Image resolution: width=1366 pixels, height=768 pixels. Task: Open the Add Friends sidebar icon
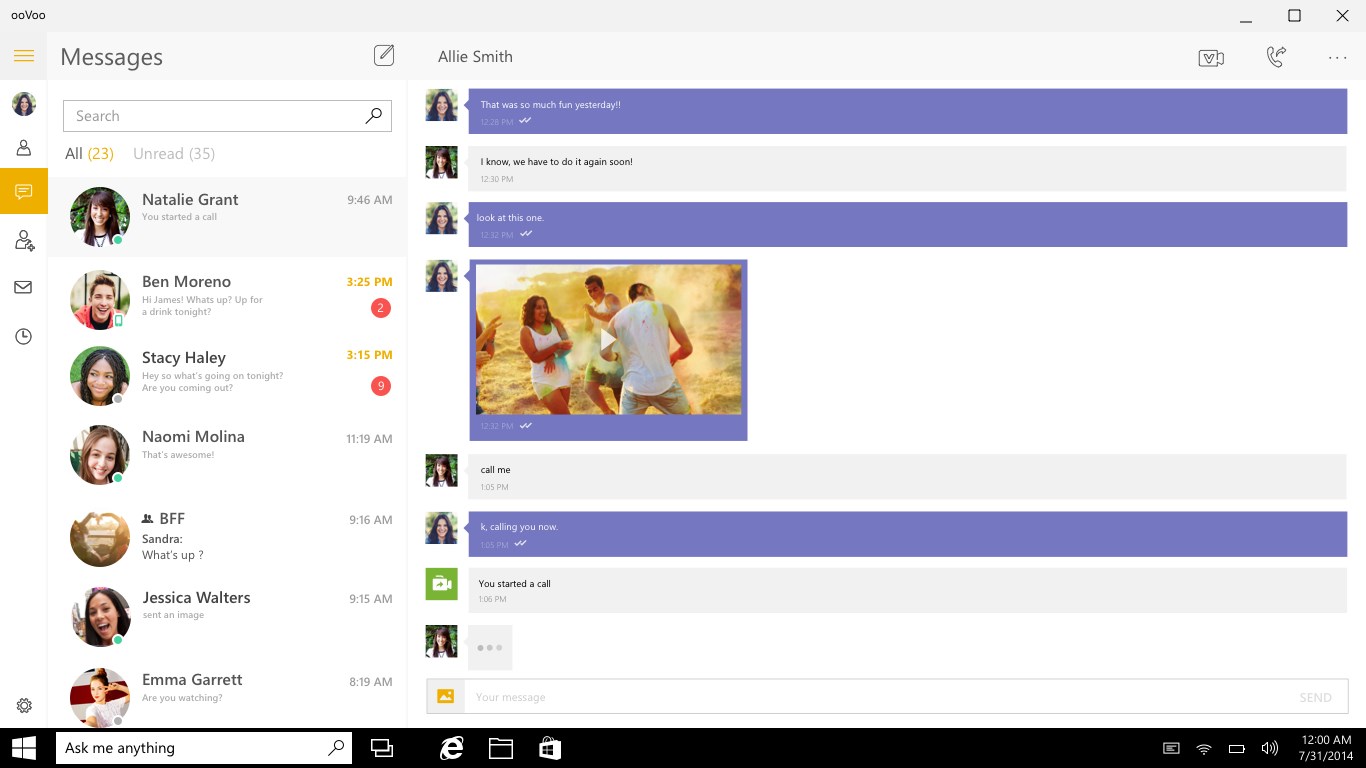coord(24,240)
